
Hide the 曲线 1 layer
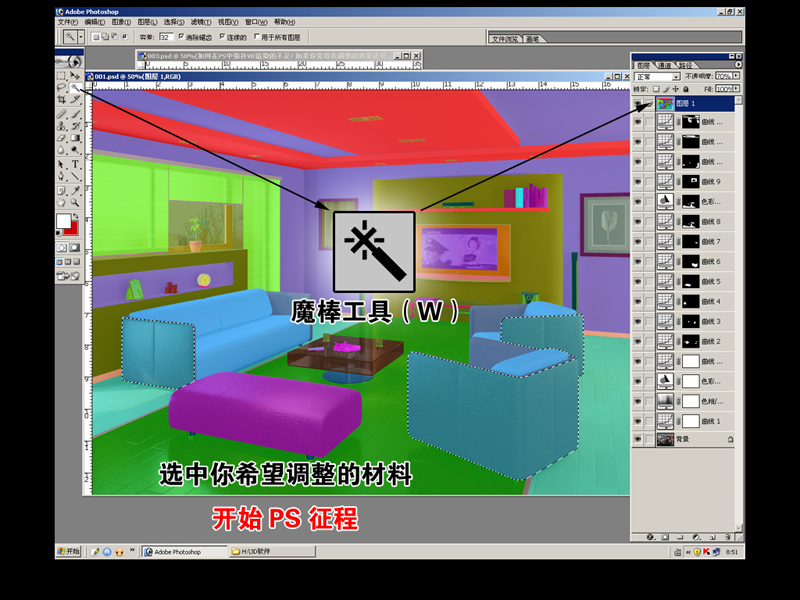tap(638, 421)
